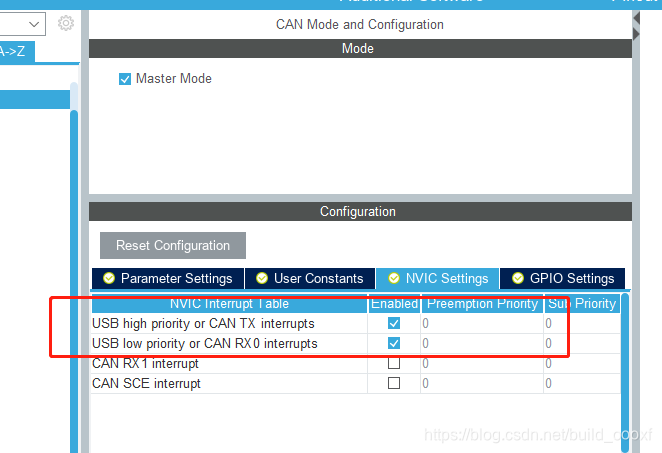Click the collapse arrow at panel's top right
Viewport: 662px width, 453px height.
point(637,19)
